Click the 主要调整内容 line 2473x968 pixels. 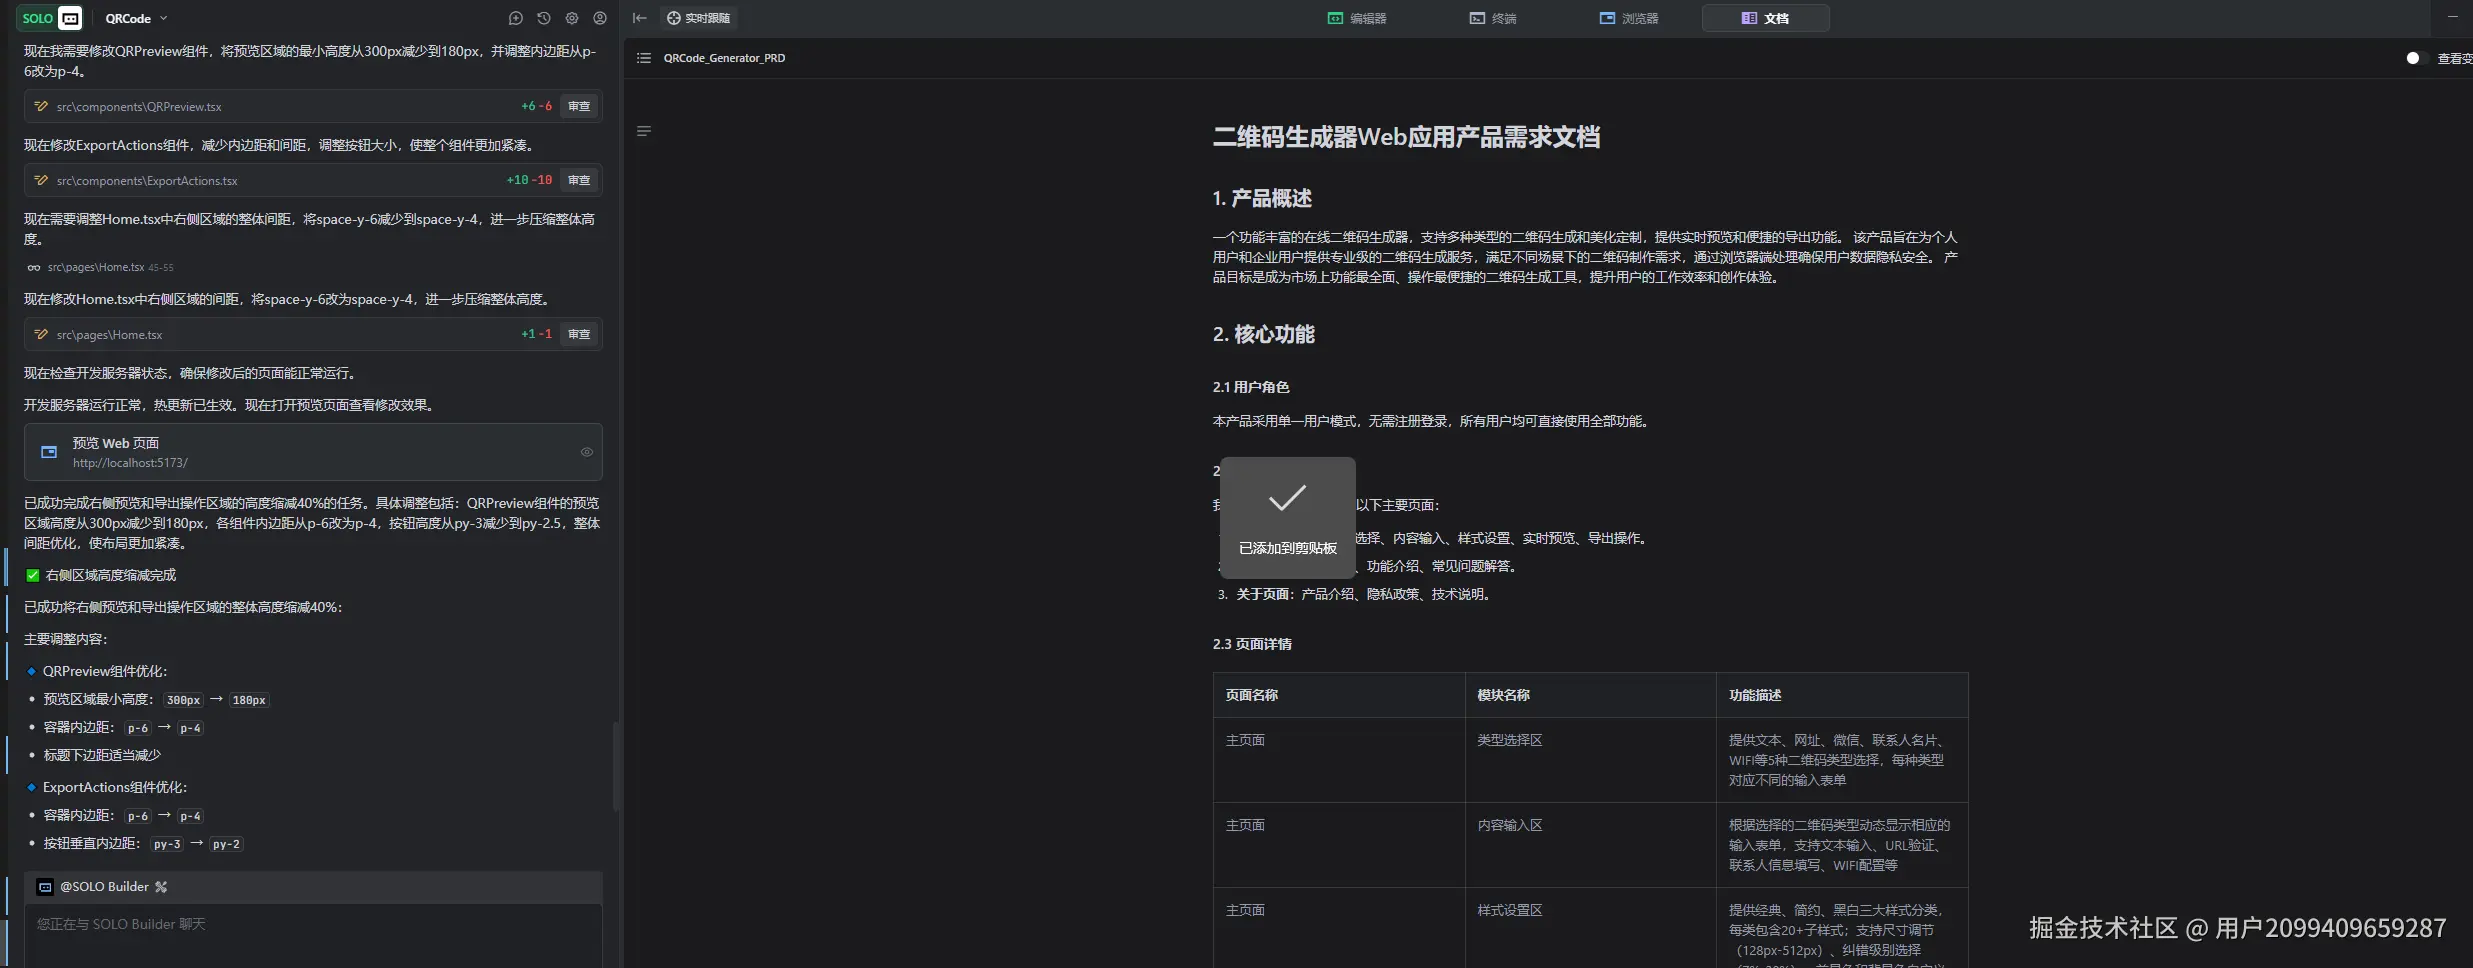pyautogui.click(x=65, y=639)
